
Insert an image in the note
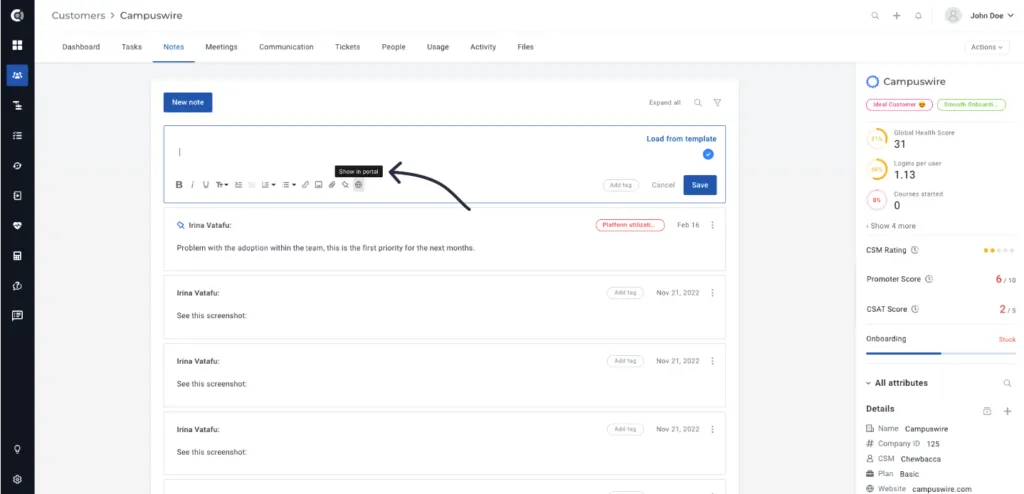(x=319, y=185)
